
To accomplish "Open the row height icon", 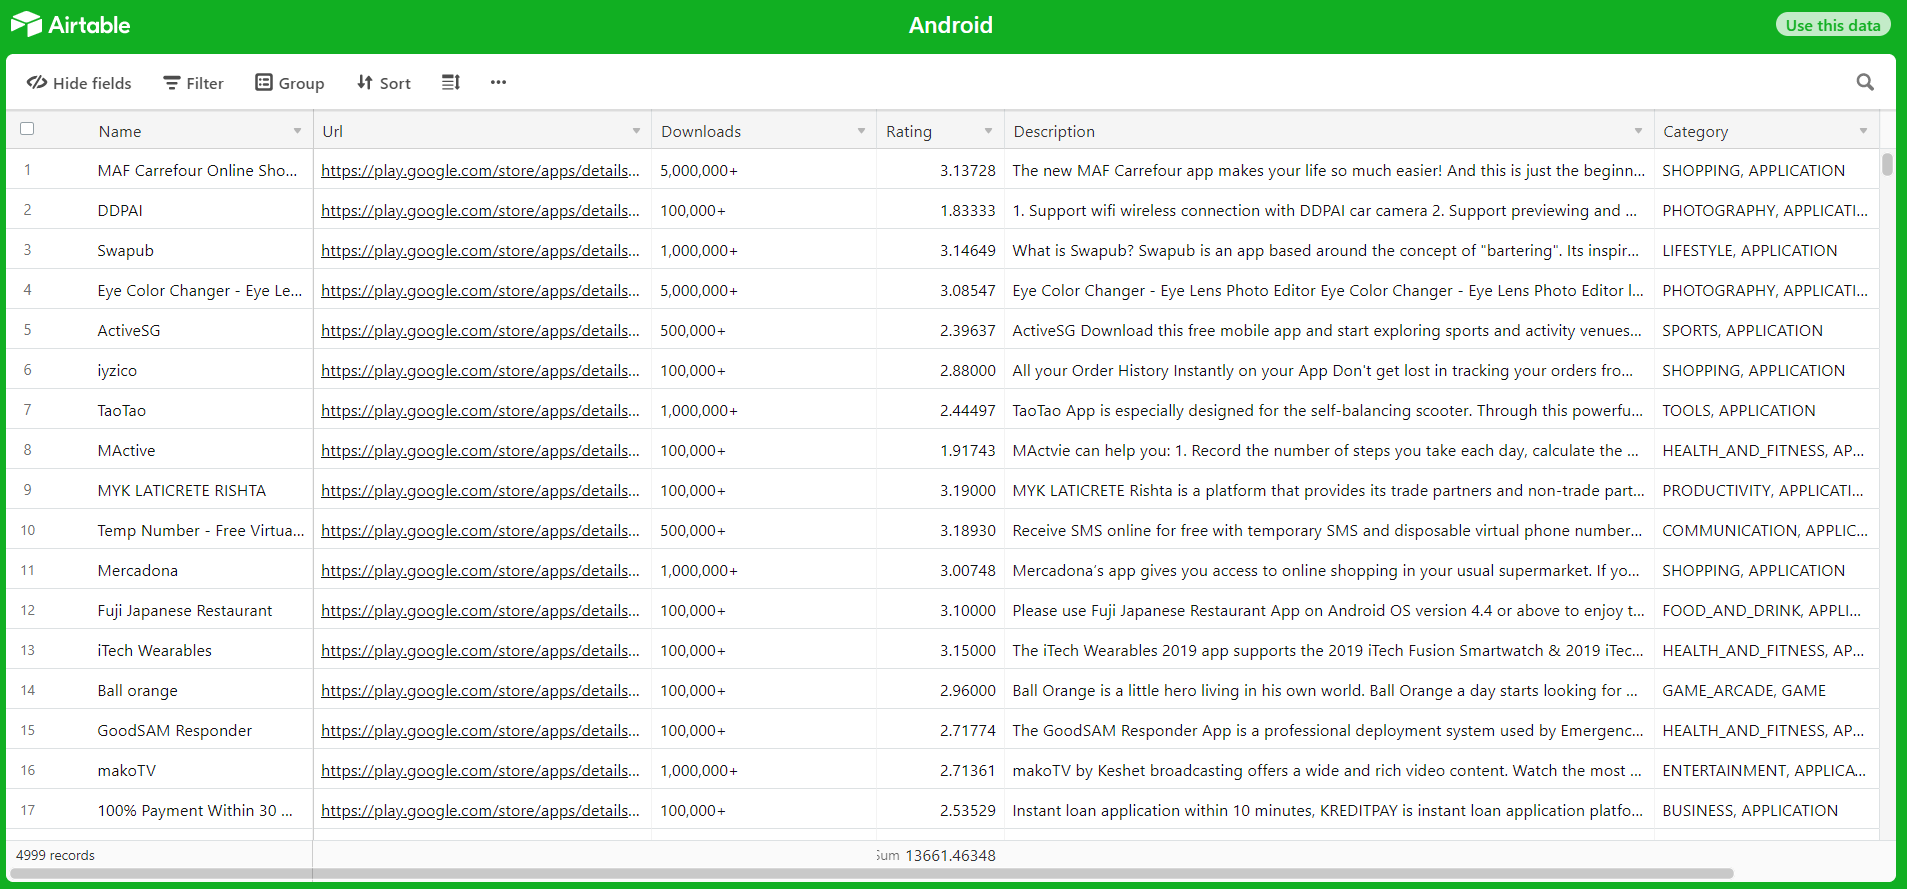I will [x=451, y=82].
